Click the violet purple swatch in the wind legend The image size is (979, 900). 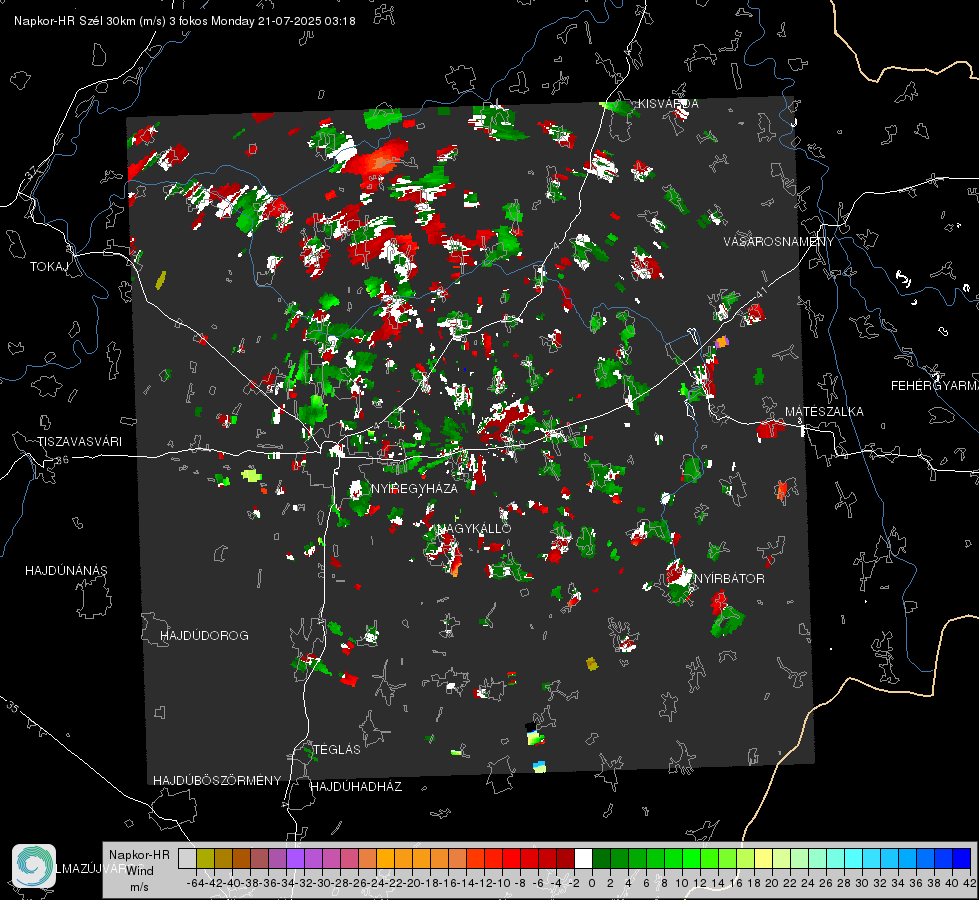295,858
